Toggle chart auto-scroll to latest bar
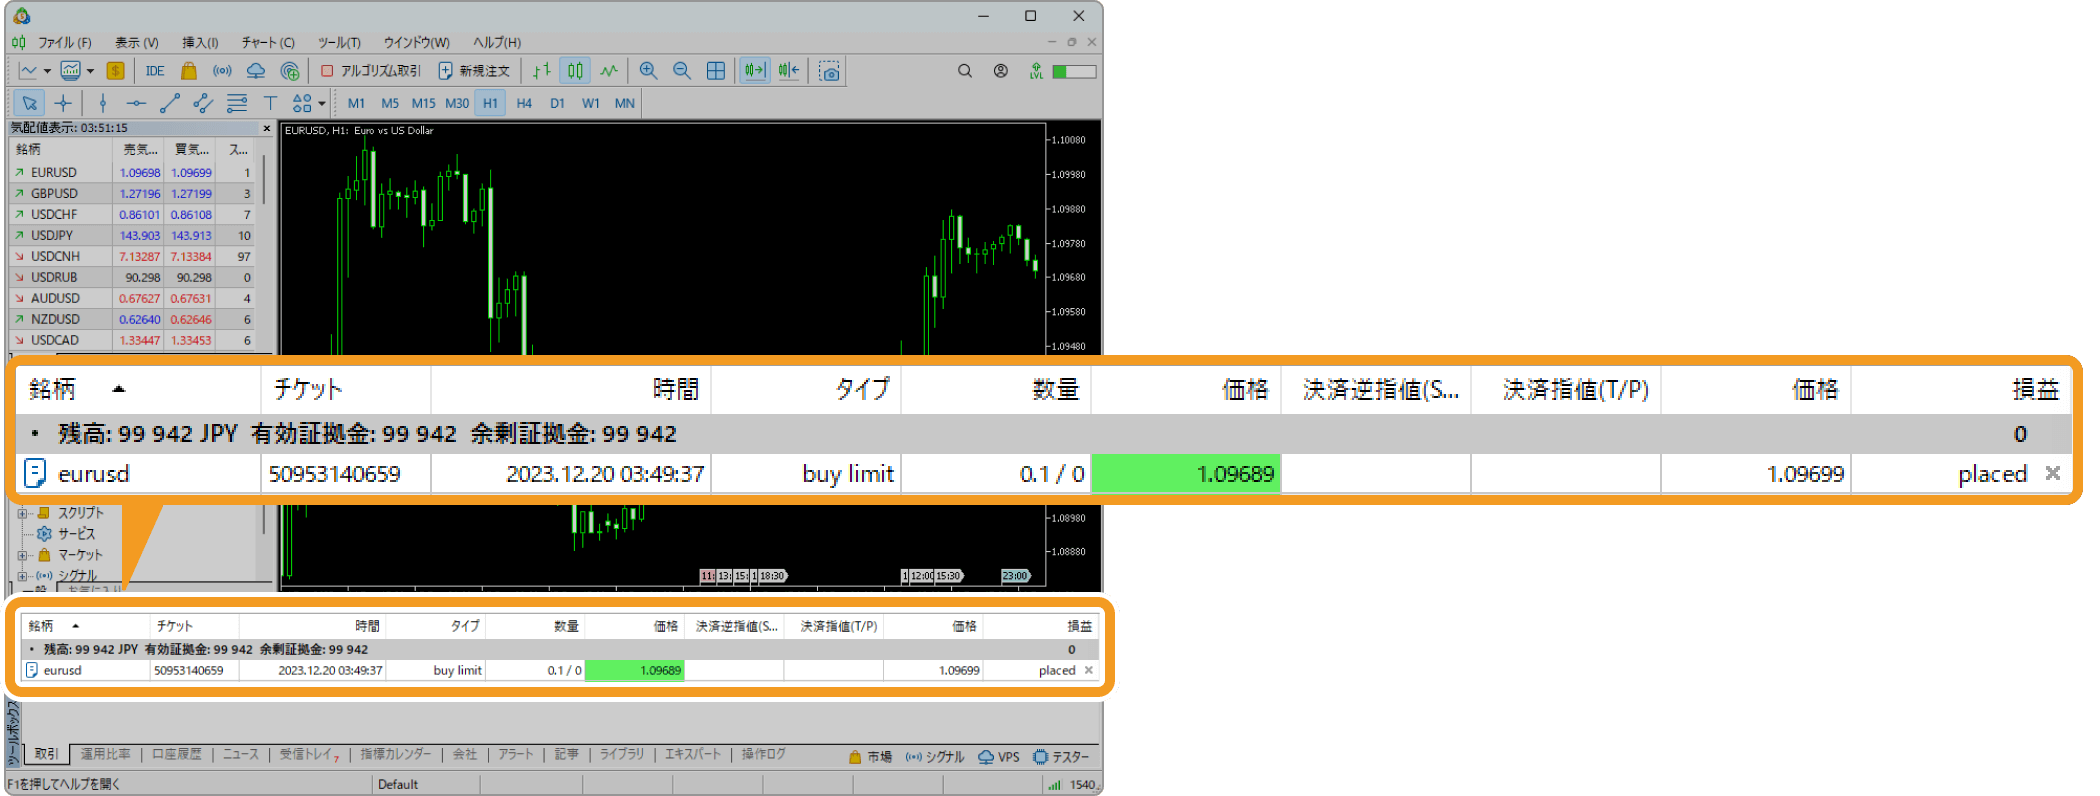 (754, 71)
